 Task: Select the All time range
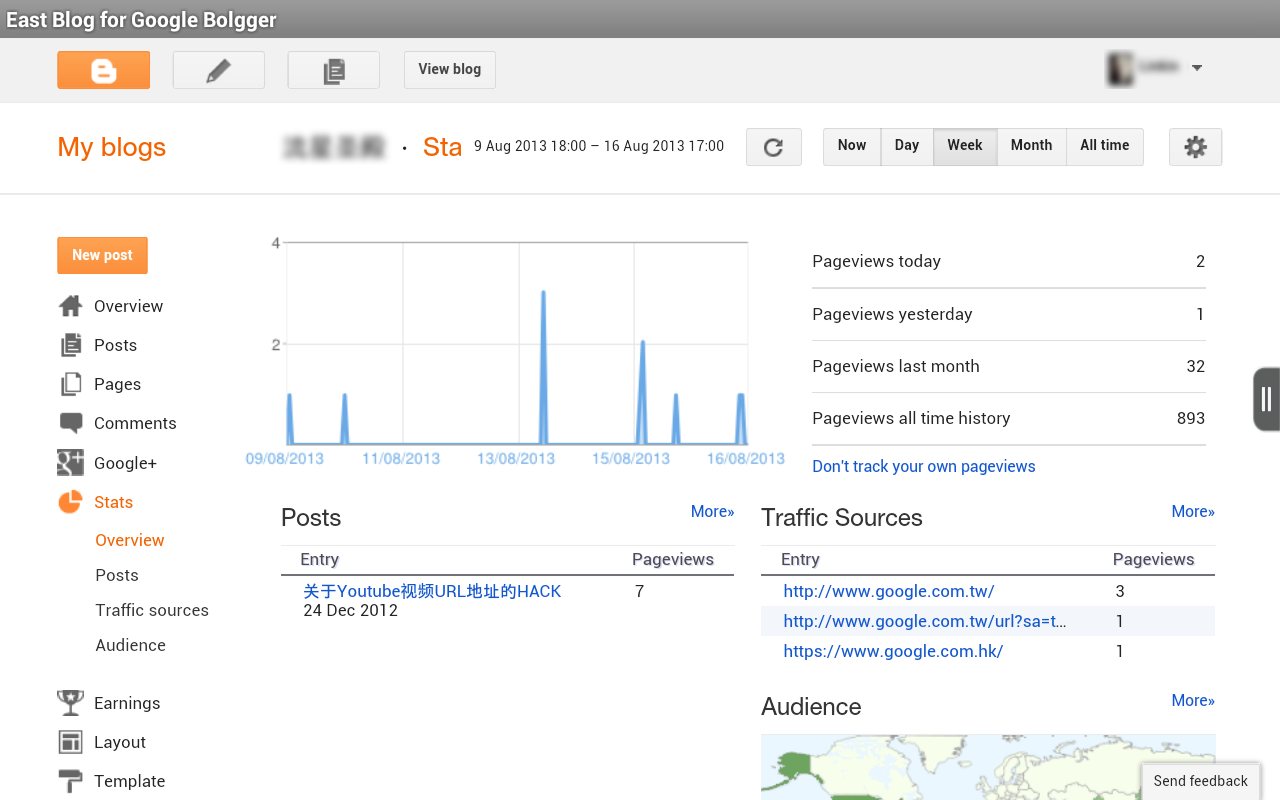(1104, 146)
